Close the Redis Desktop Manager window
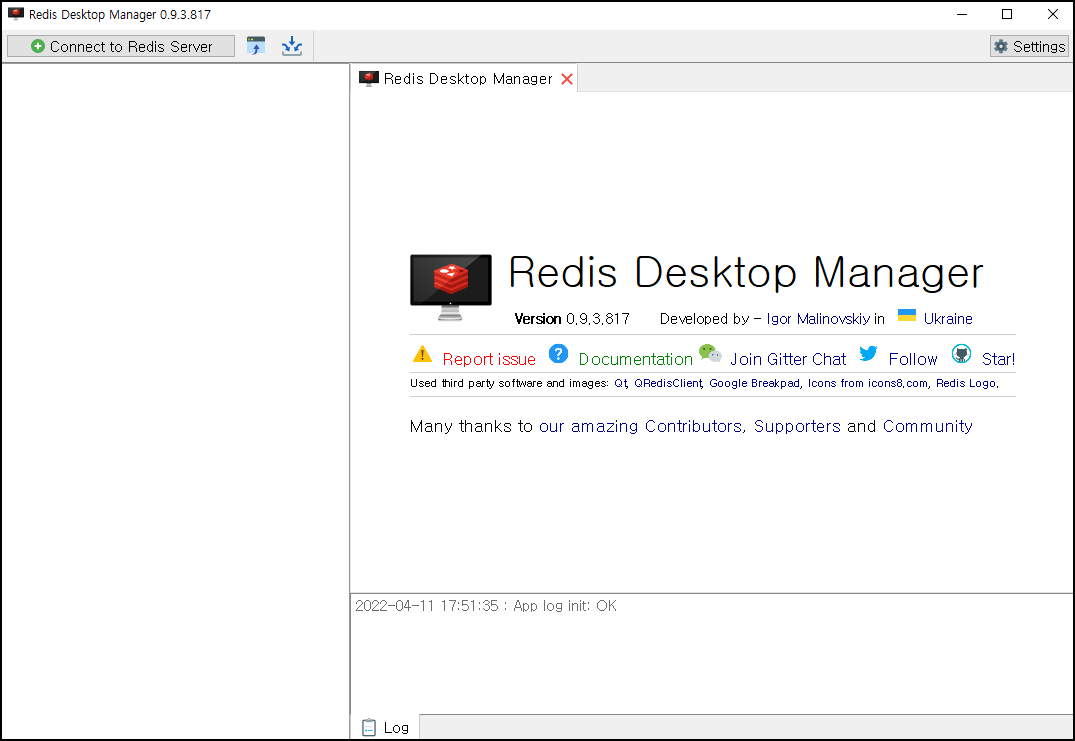The height and width of the screenshot is (741, 1075). pos(1052,14)
